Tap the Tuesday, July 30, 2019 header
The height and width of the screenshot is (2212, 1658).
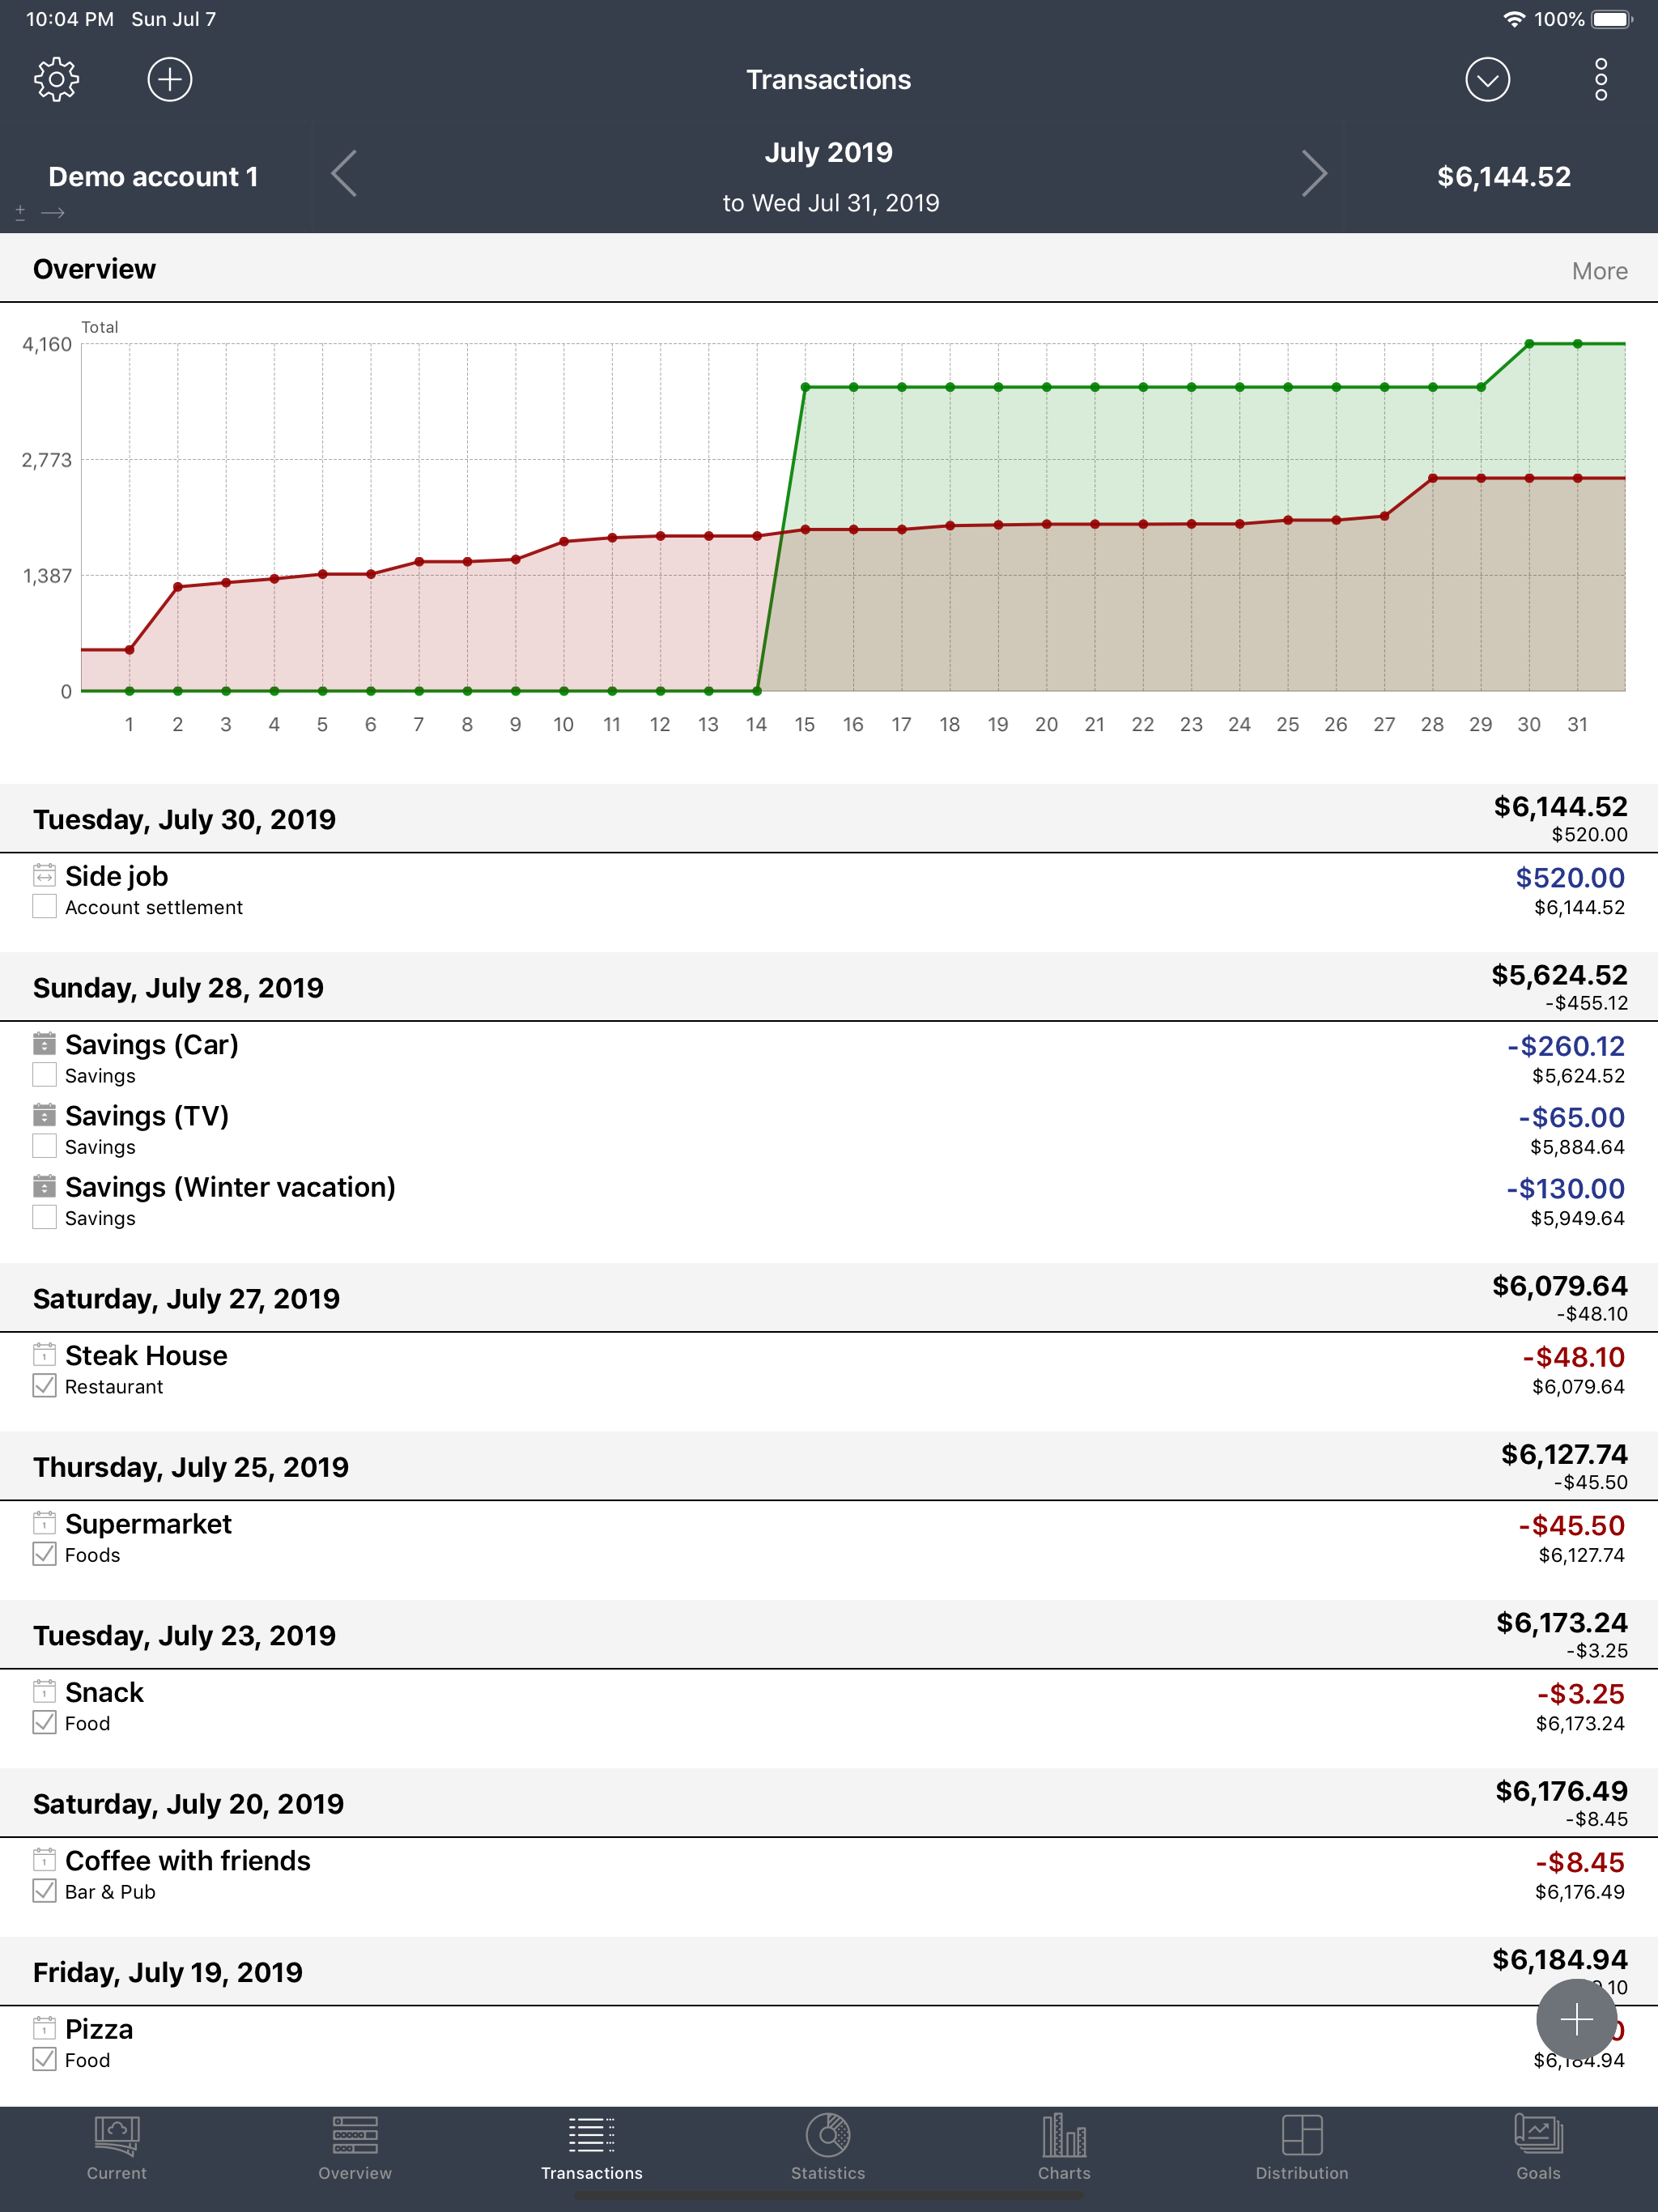point(829,819)
